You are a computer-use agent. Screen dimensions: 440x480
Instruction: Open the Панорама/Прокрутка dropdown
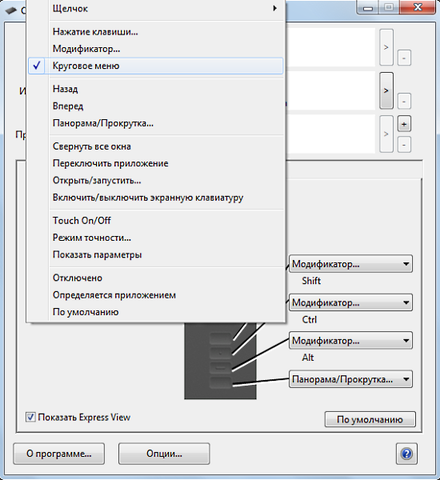click(351, 379)
